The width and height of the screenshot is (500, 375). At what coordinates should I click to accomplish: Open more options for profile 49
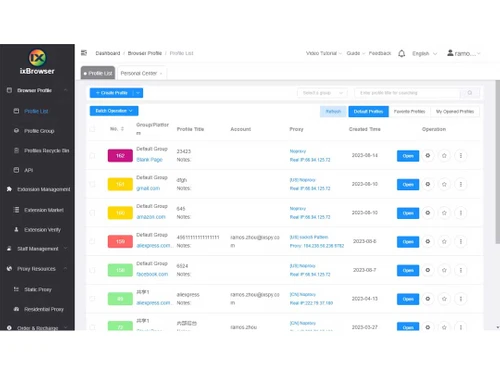[461, 299]
